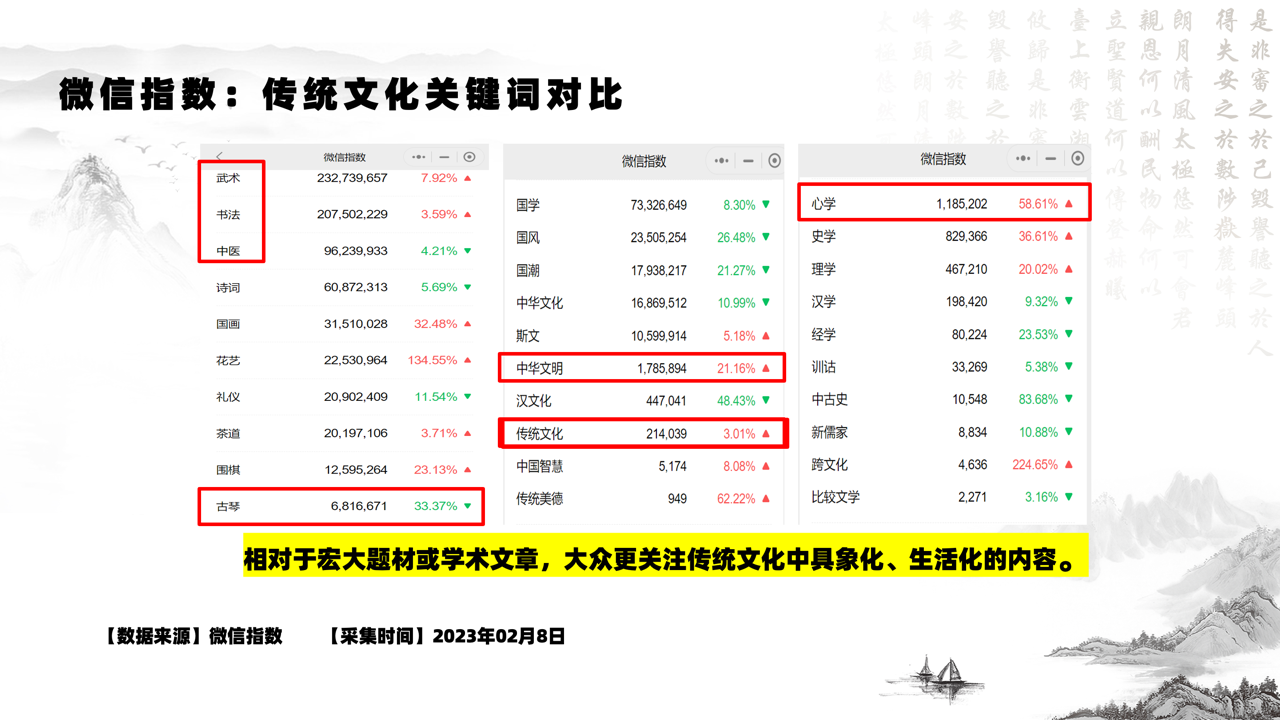This screenshot has height=720, width=1280.
Task: Click the 中华文明 keyword
Action: click(x=540, y=369)
